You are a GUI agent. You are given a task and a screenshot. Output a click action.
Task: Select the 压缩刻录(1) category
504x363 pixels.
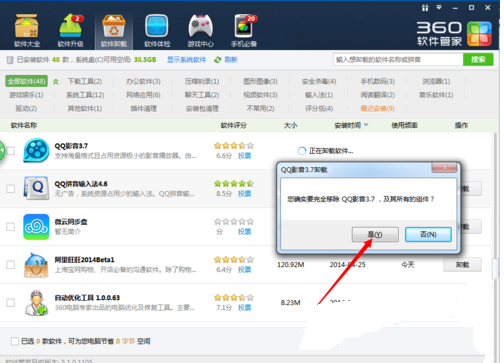[x=202, y=81]
